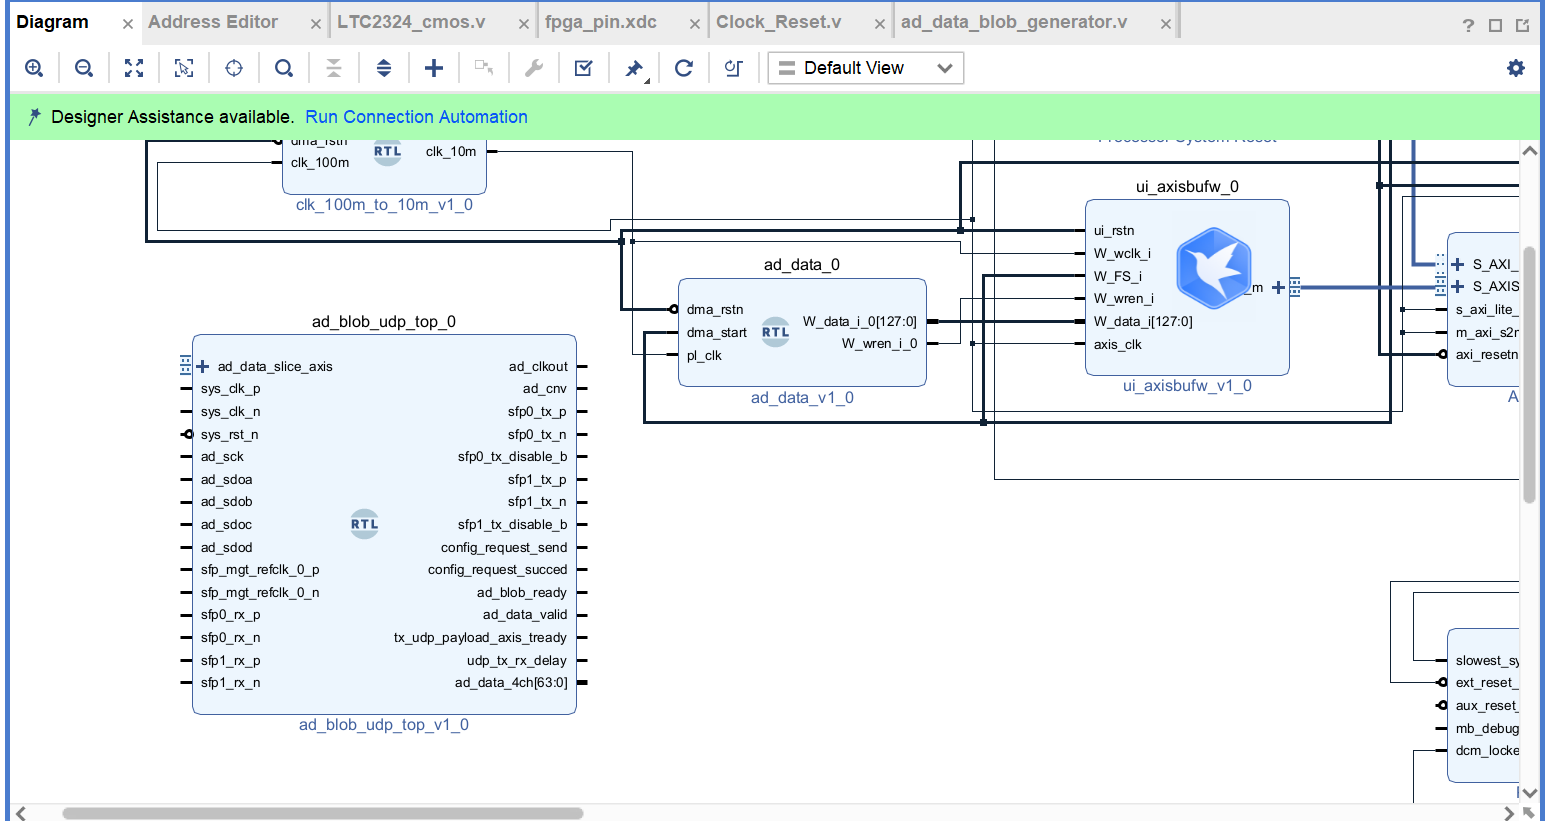The width and height of the screenshot is (1559, 821).
Task: Fit the whole diagram with Zoom Fit
Action: coord(134,68)
